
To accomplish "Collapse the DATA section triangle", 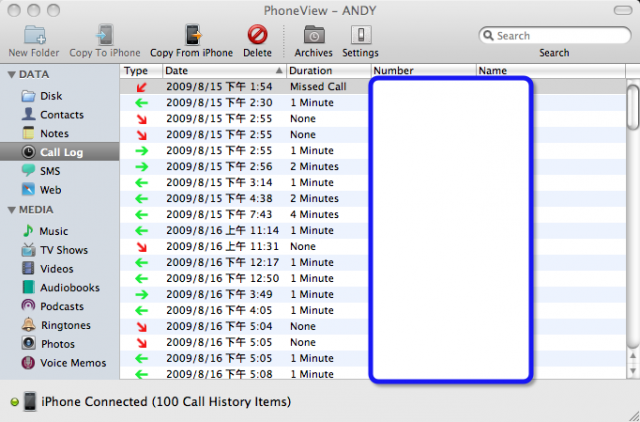I will pos(11,75).
